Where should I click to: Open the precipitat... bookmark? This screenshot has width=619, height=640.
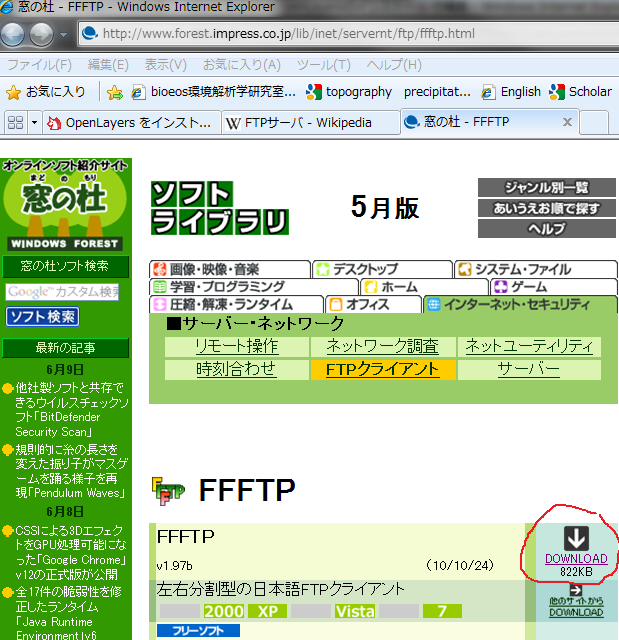pos(437,92)
